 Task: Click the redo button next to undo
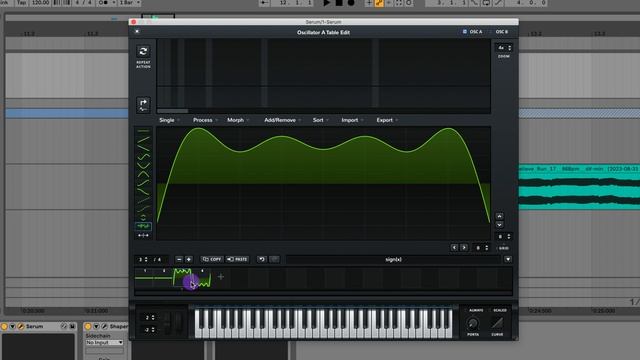[274, 259]
